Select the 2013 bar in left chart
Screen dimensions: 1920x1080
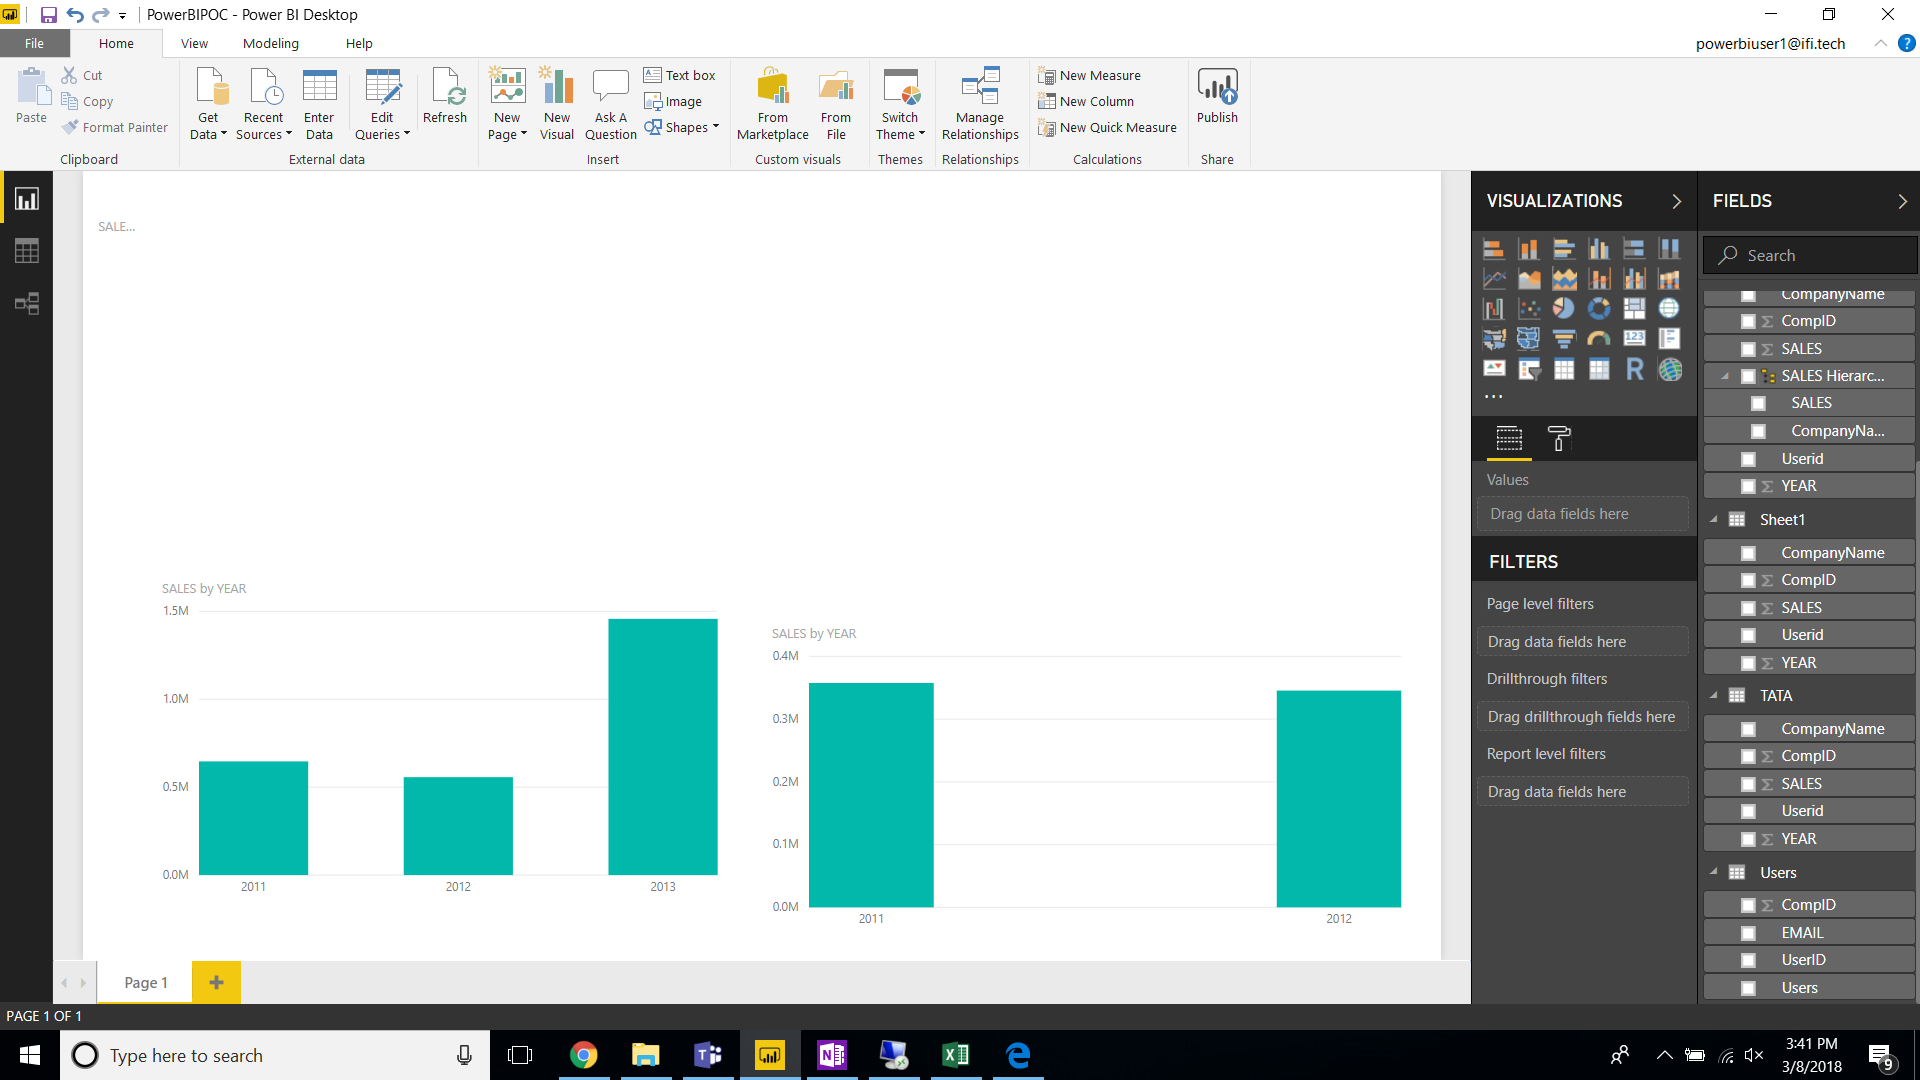(663, 747)
